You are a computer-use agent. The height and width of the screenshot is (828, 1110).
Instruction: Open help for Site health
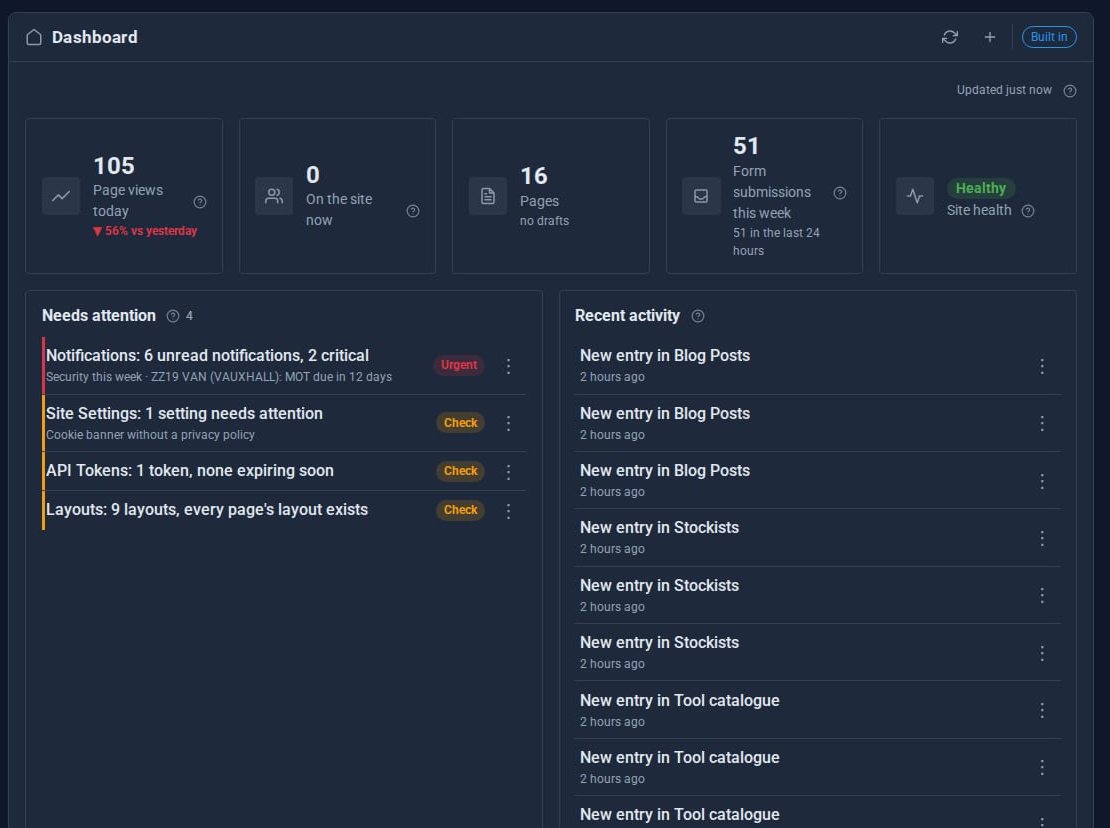pos(1028,211)
